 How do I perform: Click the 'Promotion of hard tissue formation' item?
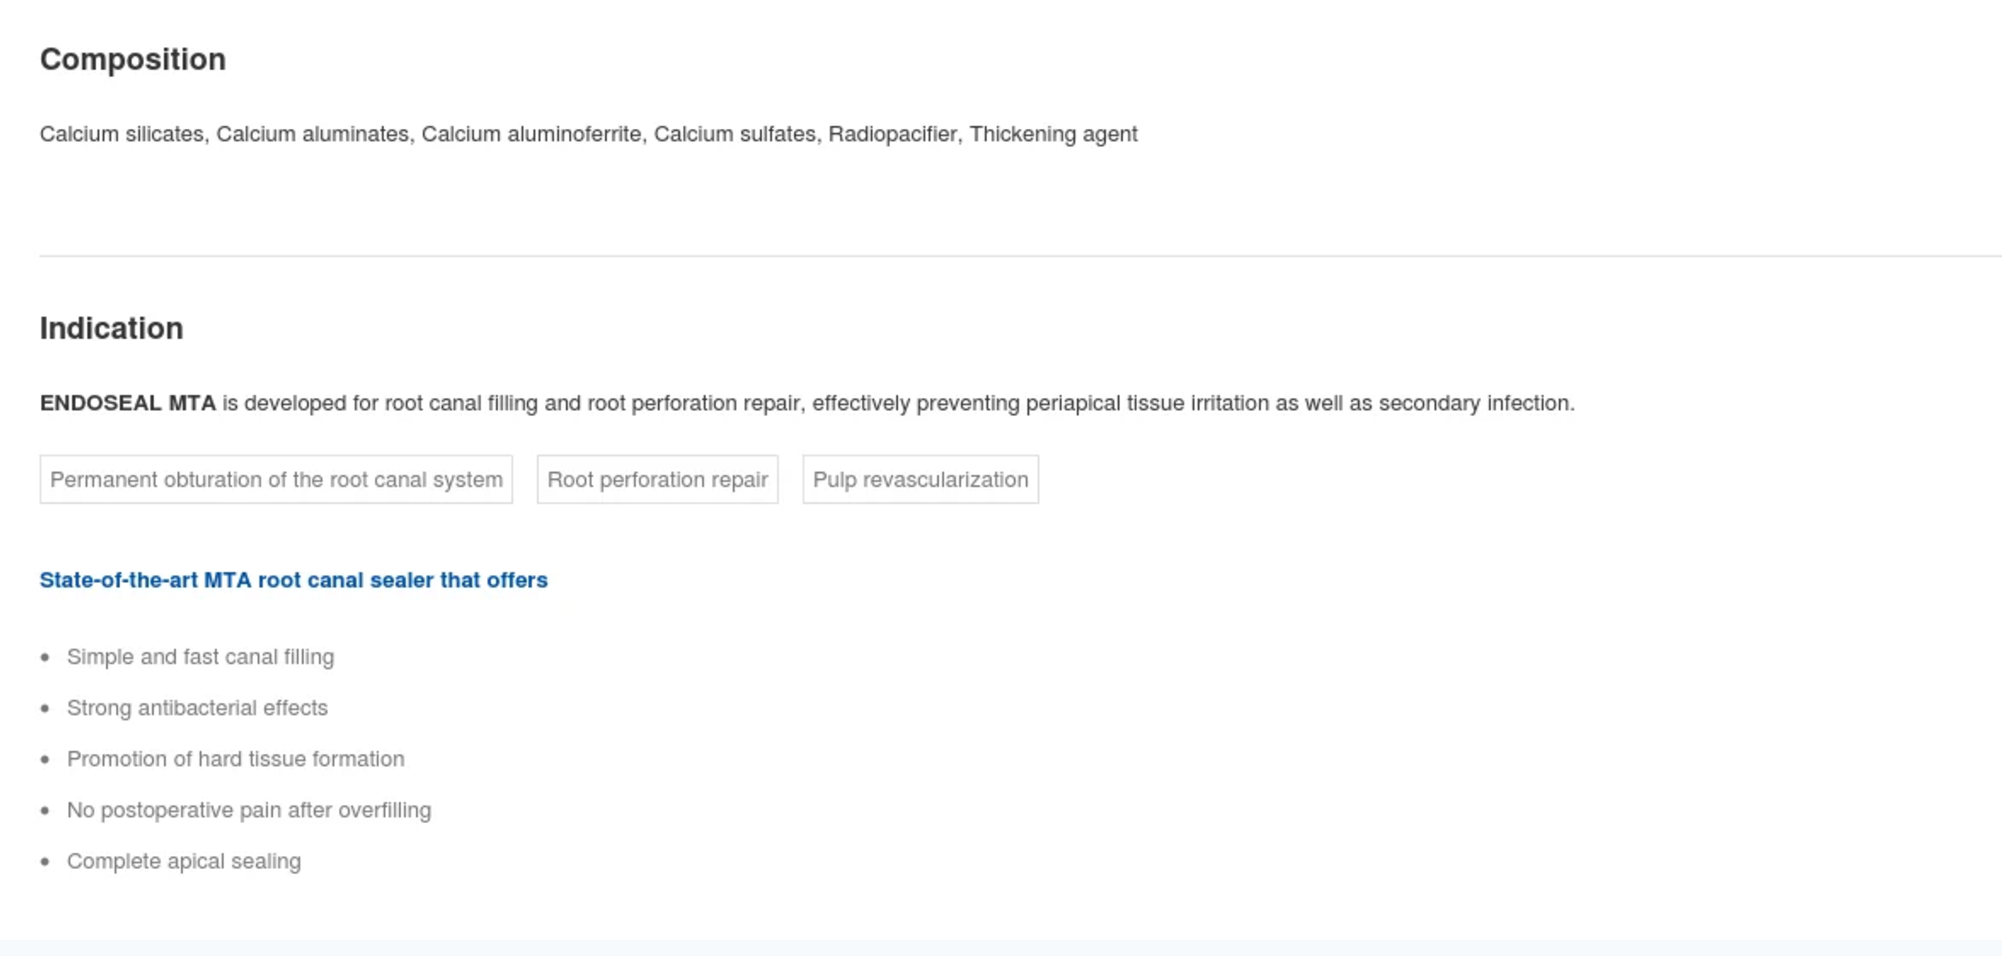pos(235,759)
